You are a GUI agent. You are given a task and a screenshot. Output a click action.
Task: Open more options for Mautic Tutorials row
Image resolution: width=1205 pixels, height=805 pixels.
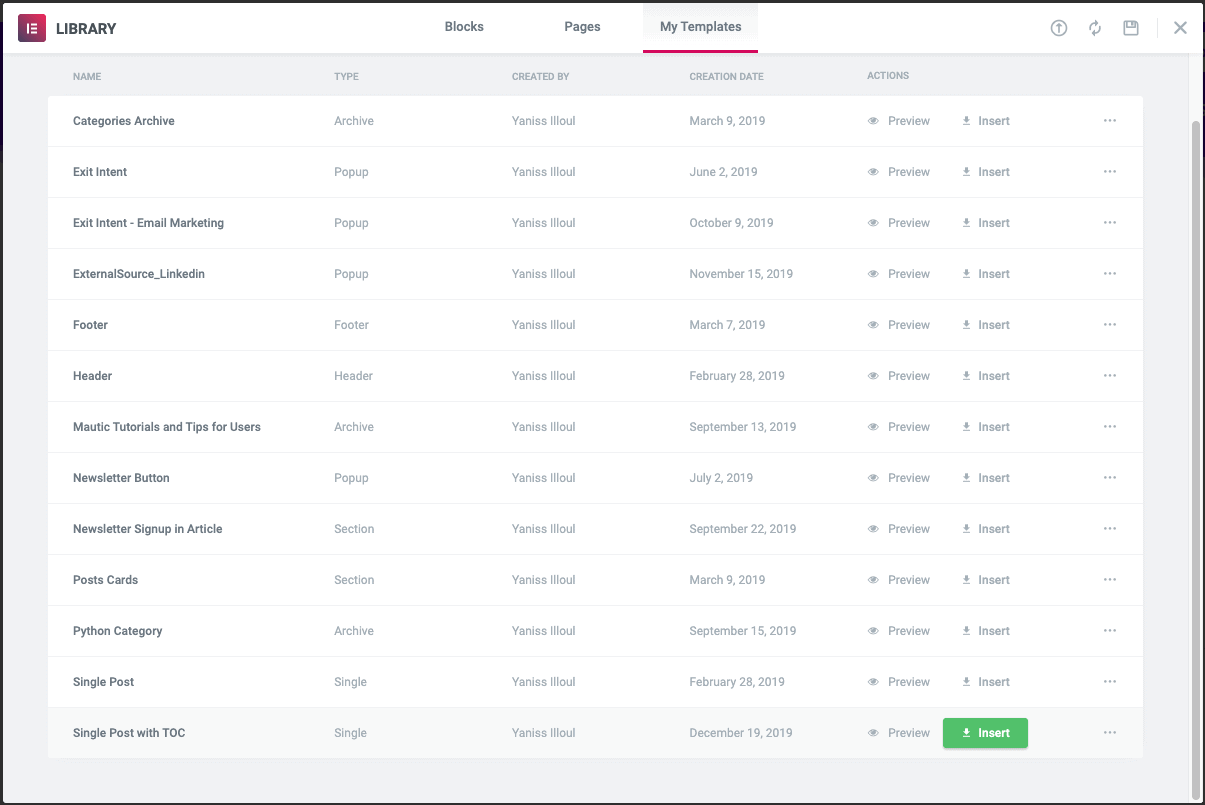click(x=1110, y=427)
